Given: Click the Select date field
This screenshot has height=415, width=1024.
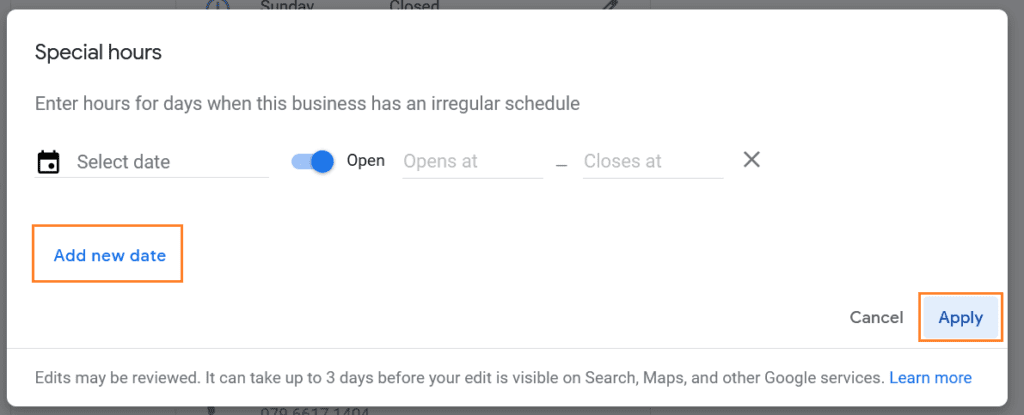Looking at the screenshot, I should 170,162.
